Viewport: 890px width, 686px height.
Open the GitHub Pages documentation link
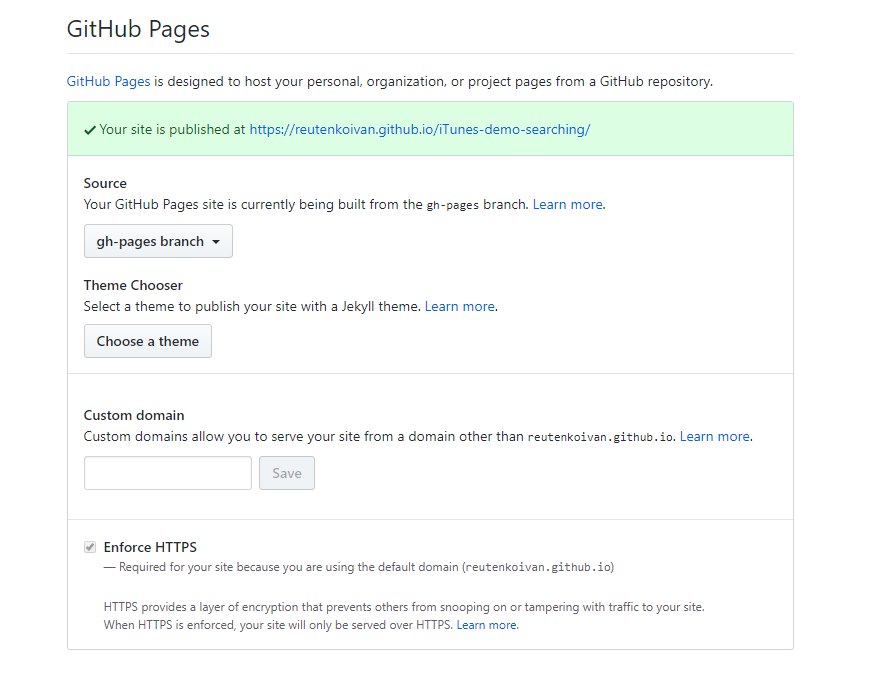point(108,81)
